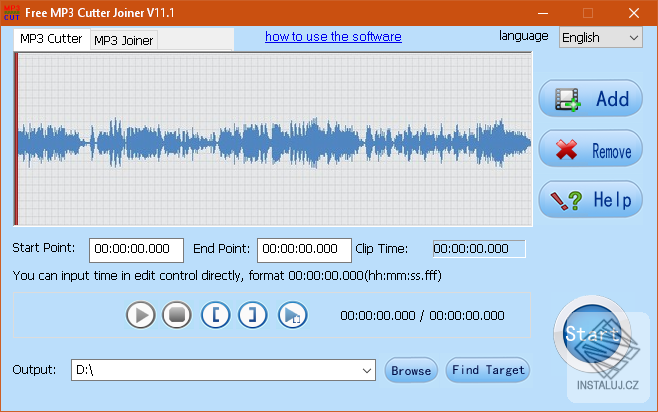
Task: Switch to the MP3 Joiner tab
Action: tap(124, 40)
